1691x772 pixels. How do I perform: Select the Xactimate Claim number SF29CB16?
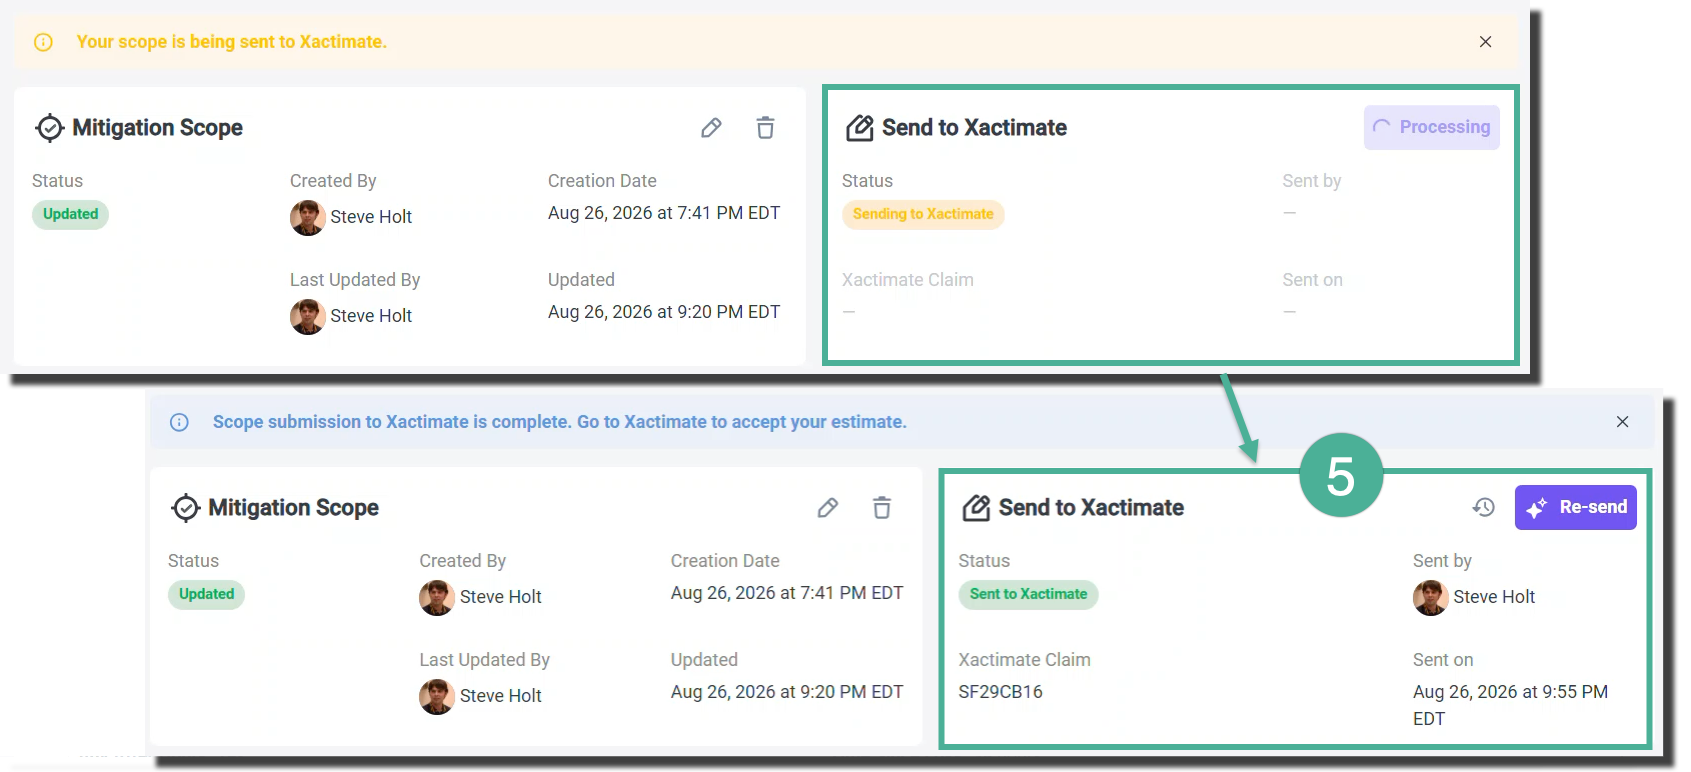[x=1000, y=692]
